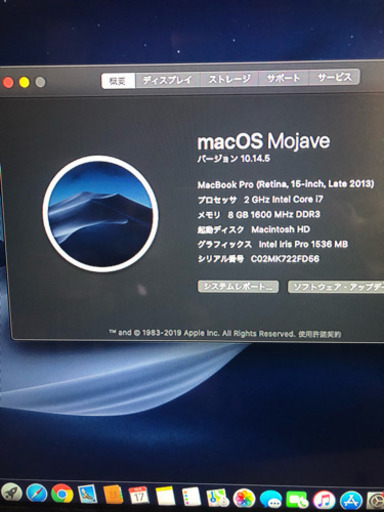
Task: Click the serial number C02MK722FD56
Action: tap(285, 259)
